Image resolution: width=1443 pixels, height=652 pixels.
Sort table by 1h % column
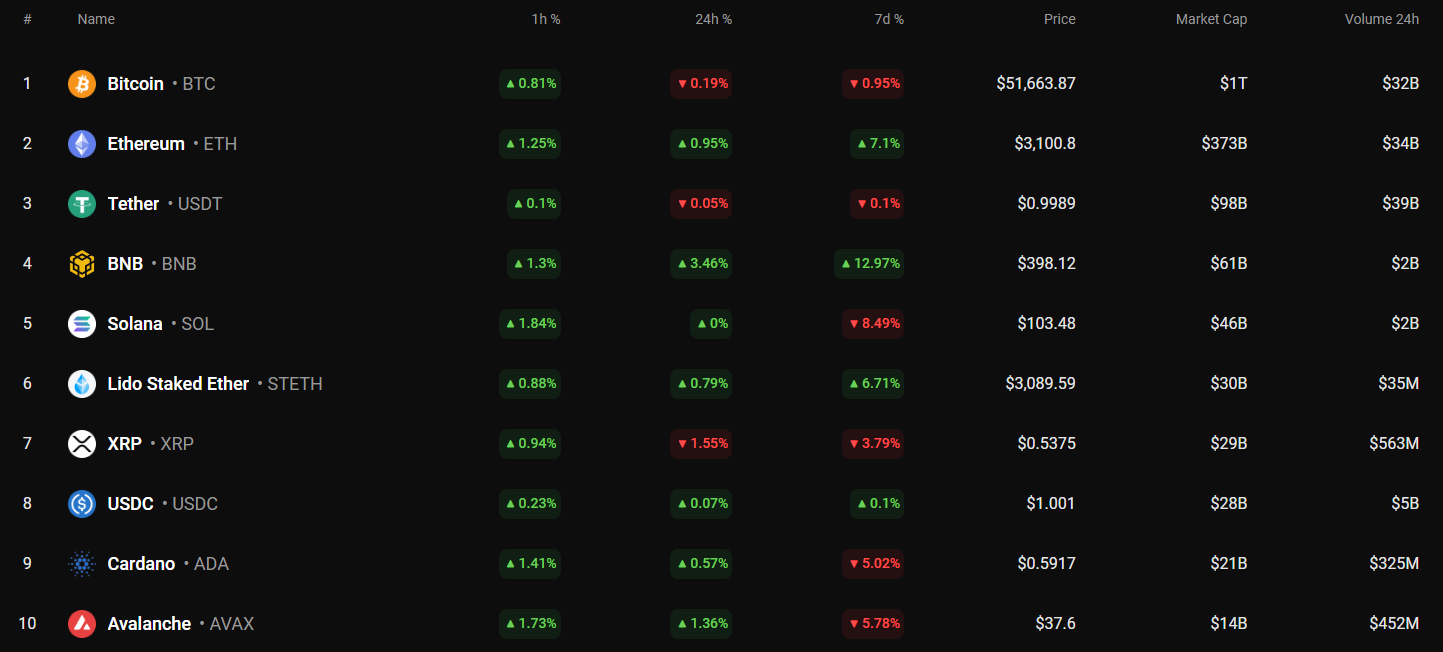click(x=546, y=19)
